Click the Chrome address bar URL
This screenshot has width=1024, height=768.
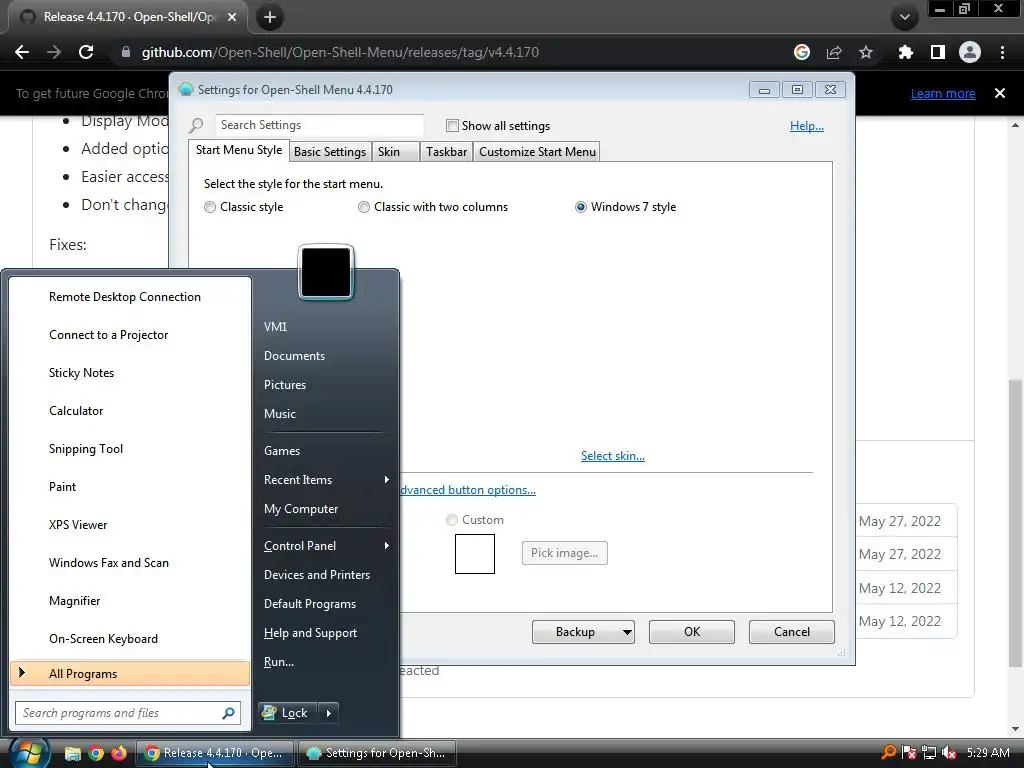tap(340, 52)
